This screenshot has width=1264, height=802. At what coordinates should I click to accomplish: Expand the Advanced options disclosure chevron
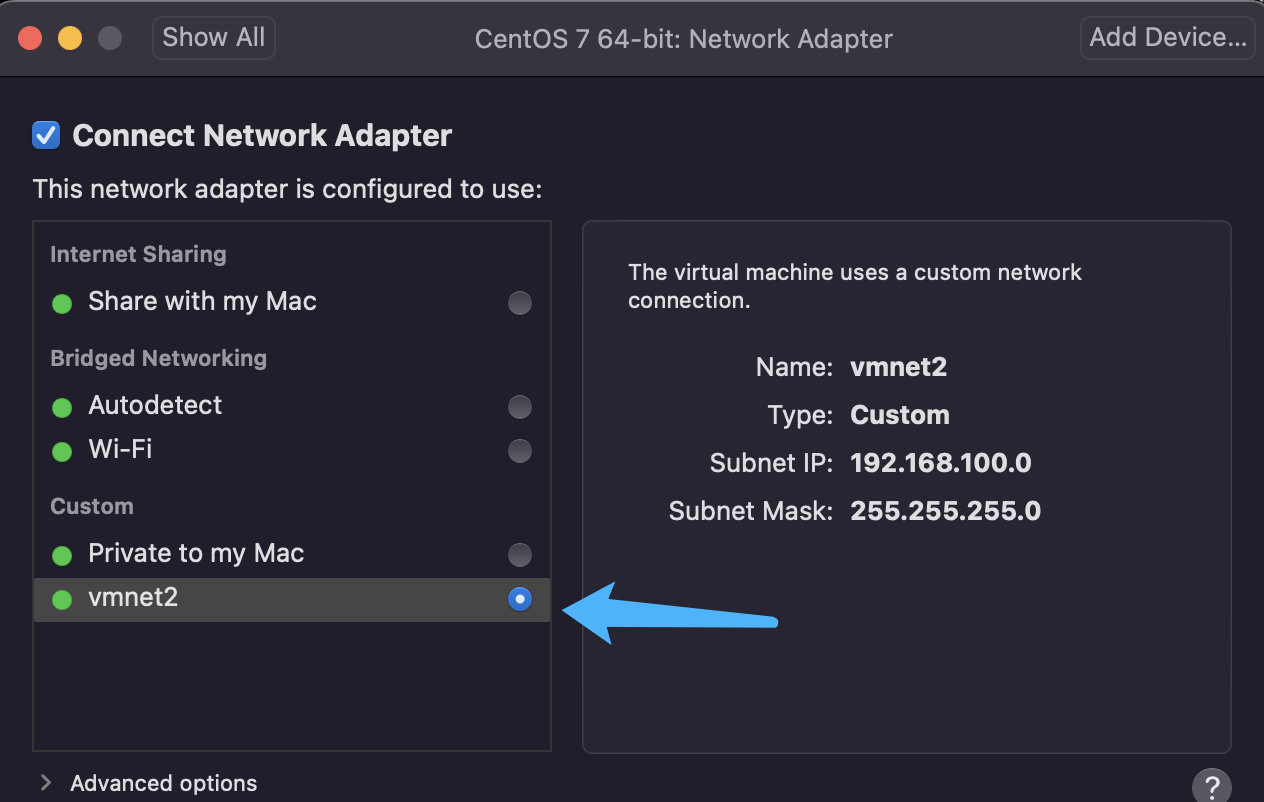click(x=45, y=783)
